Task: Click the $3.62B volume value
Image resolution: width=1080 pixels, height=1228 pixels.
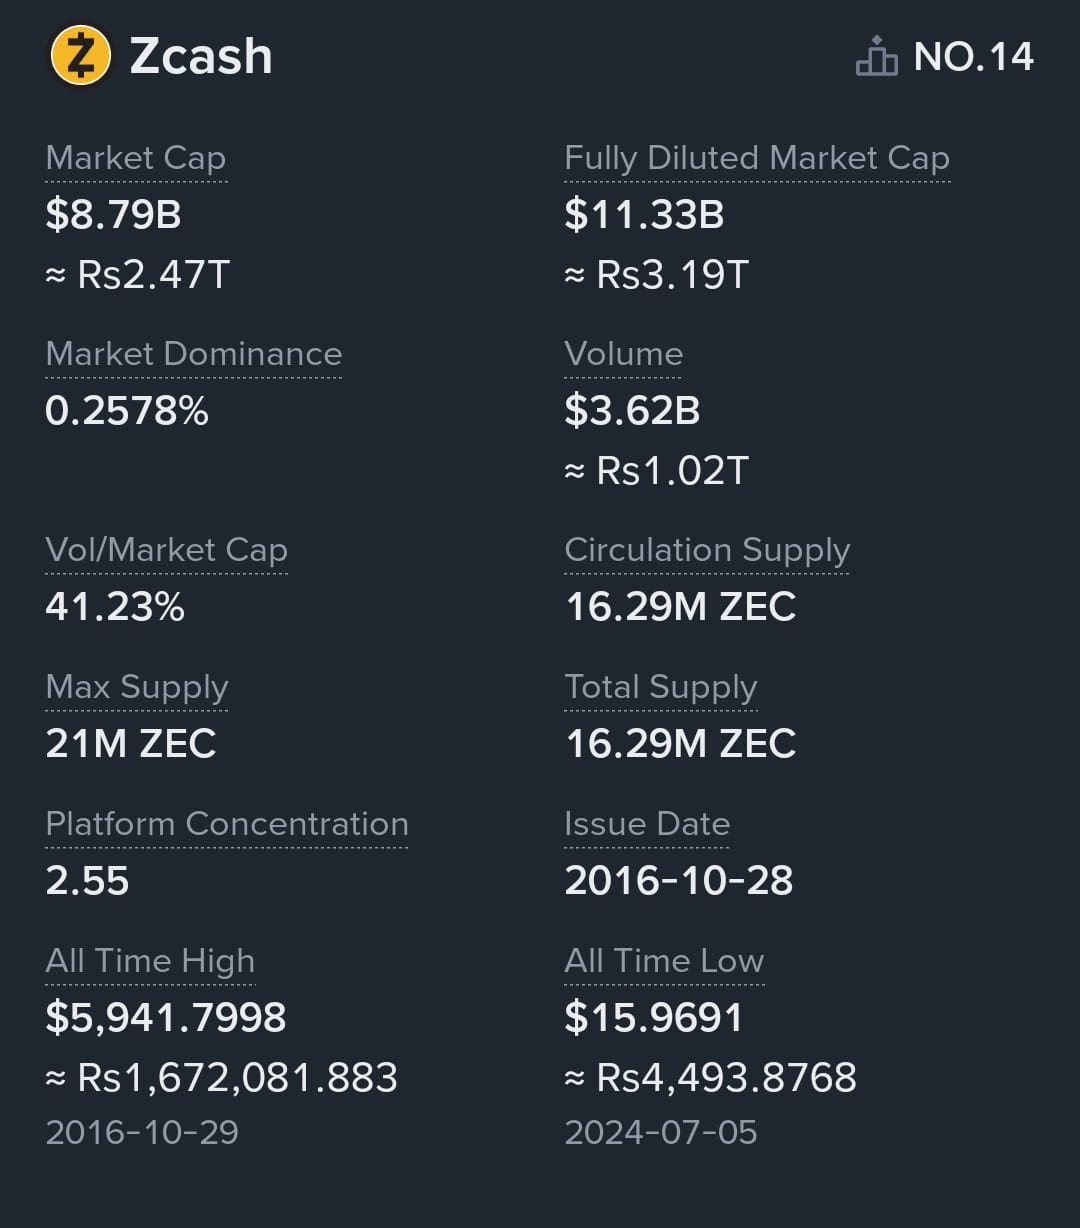Action: point(632,411)
